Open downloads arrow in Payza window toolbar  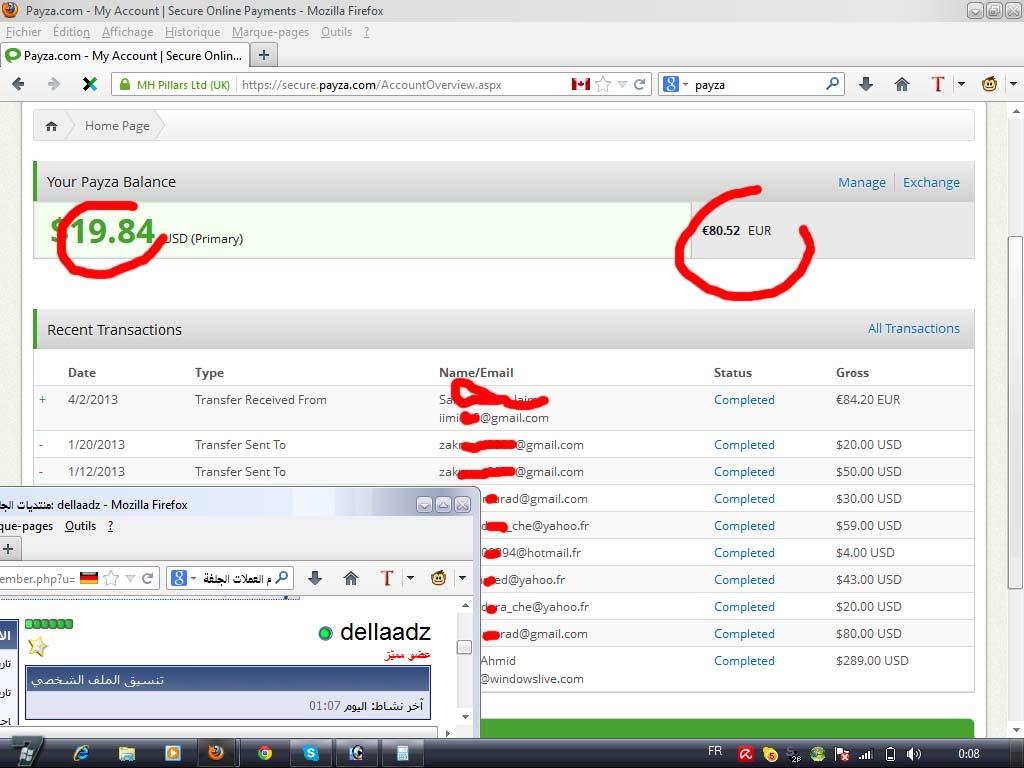pyautogui.click(x=866, y=84)
